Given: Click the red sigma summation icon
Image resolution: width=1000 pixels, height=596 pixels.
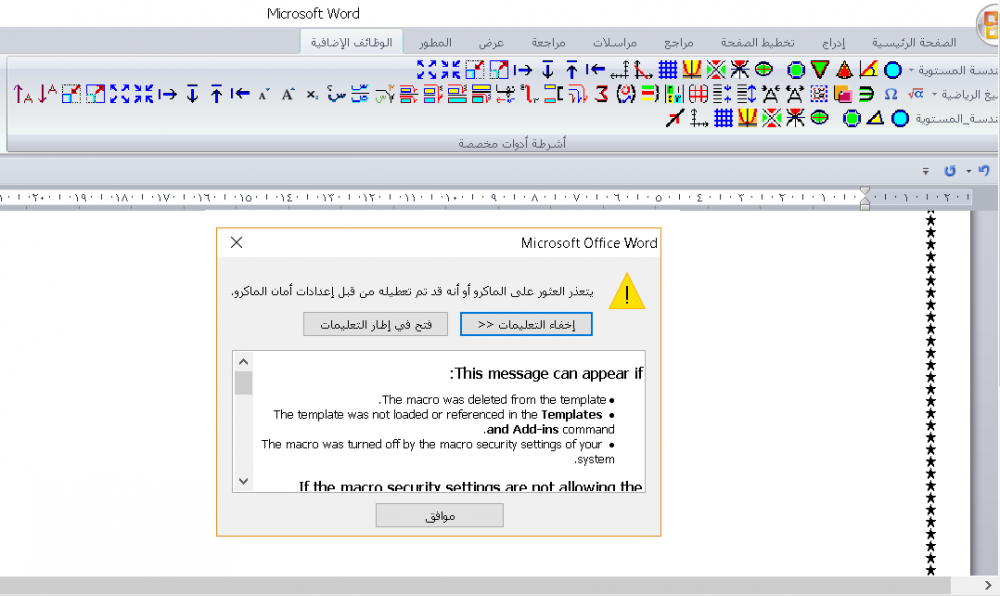Looking at the screenshot, I should 601,94.
